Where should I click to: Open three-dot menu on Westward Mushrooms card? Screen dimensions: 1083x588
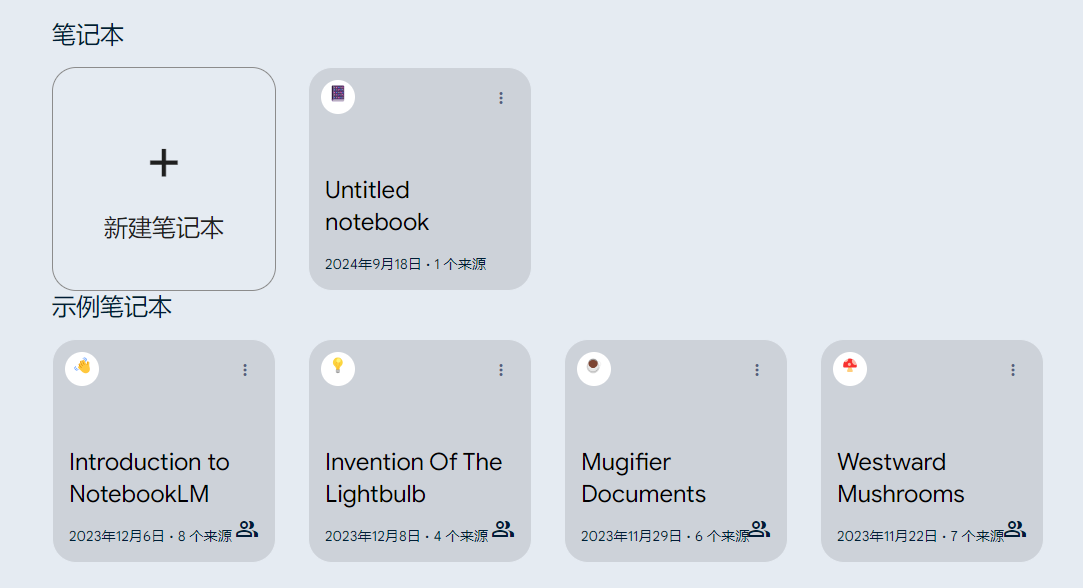[x=1013, y=370]
